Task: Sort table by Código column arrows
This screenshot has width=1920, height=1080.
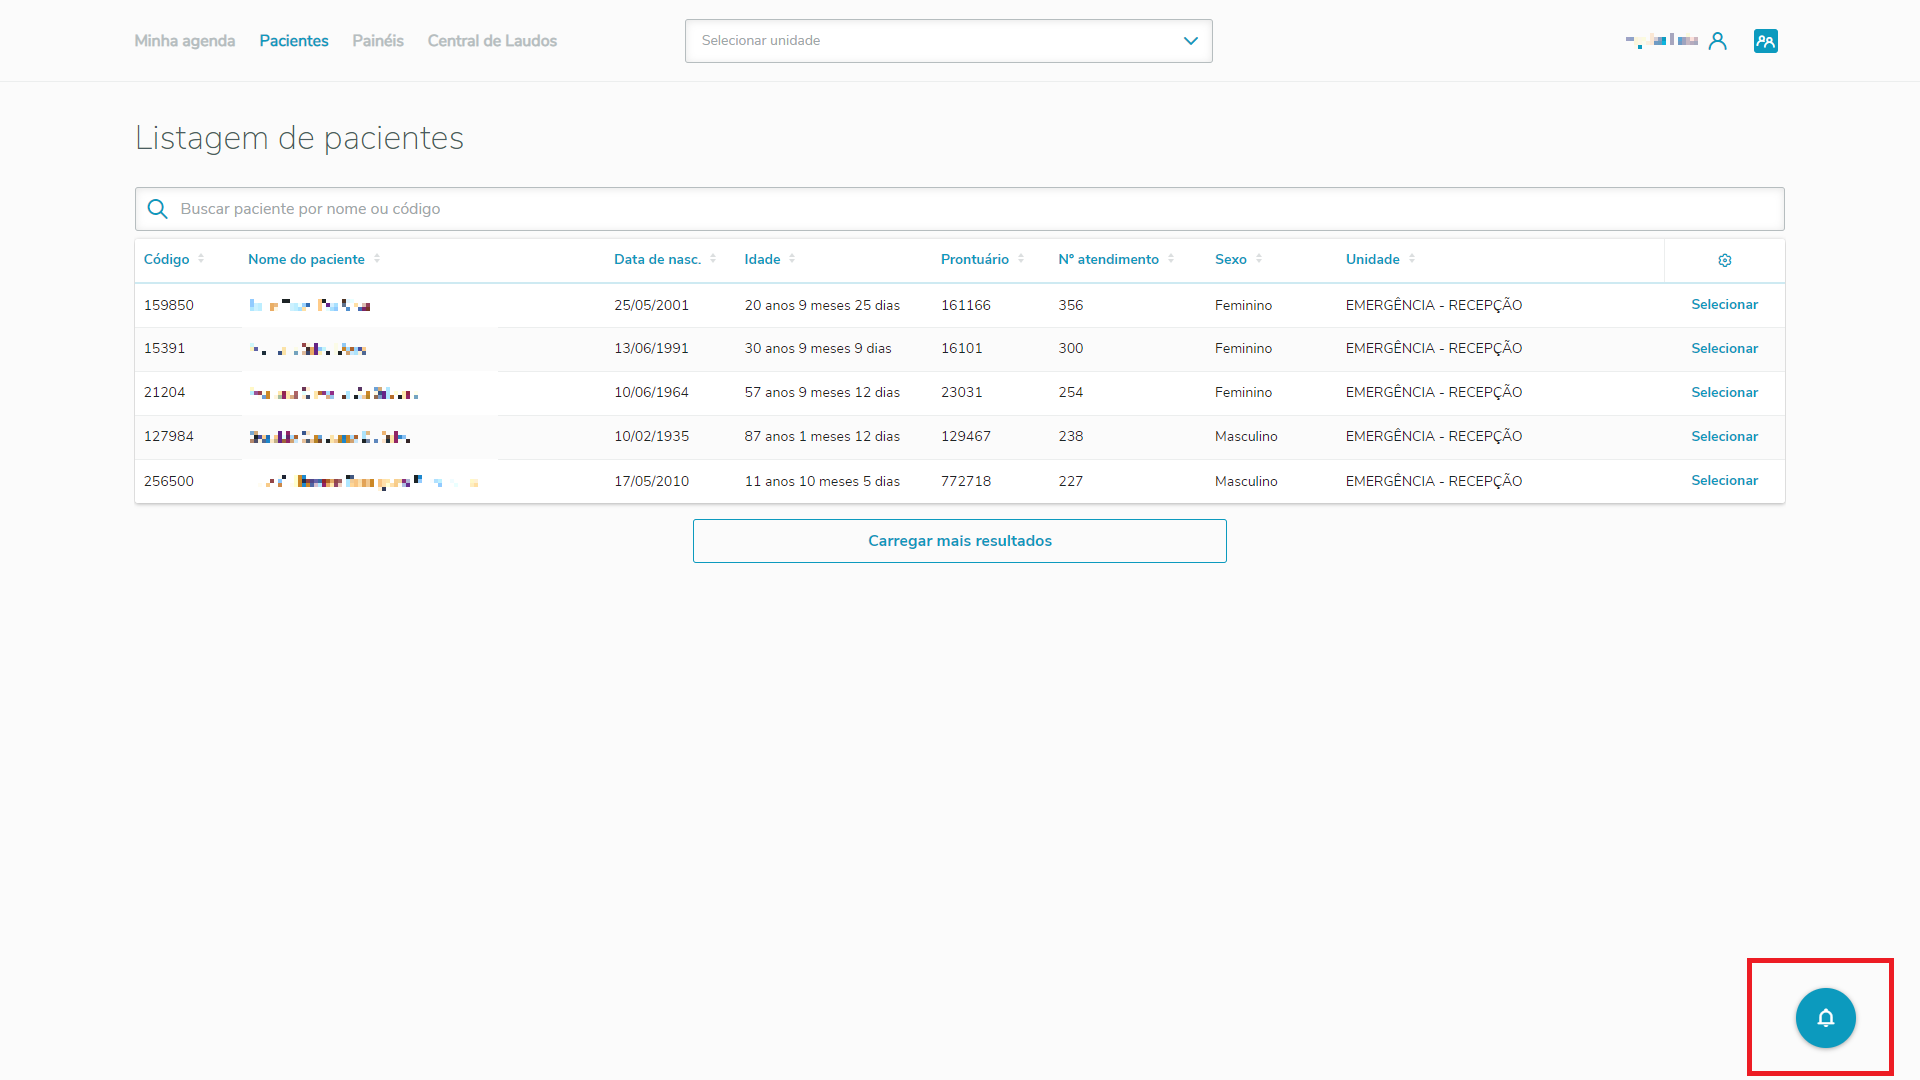Action: [x=201, y=259]
